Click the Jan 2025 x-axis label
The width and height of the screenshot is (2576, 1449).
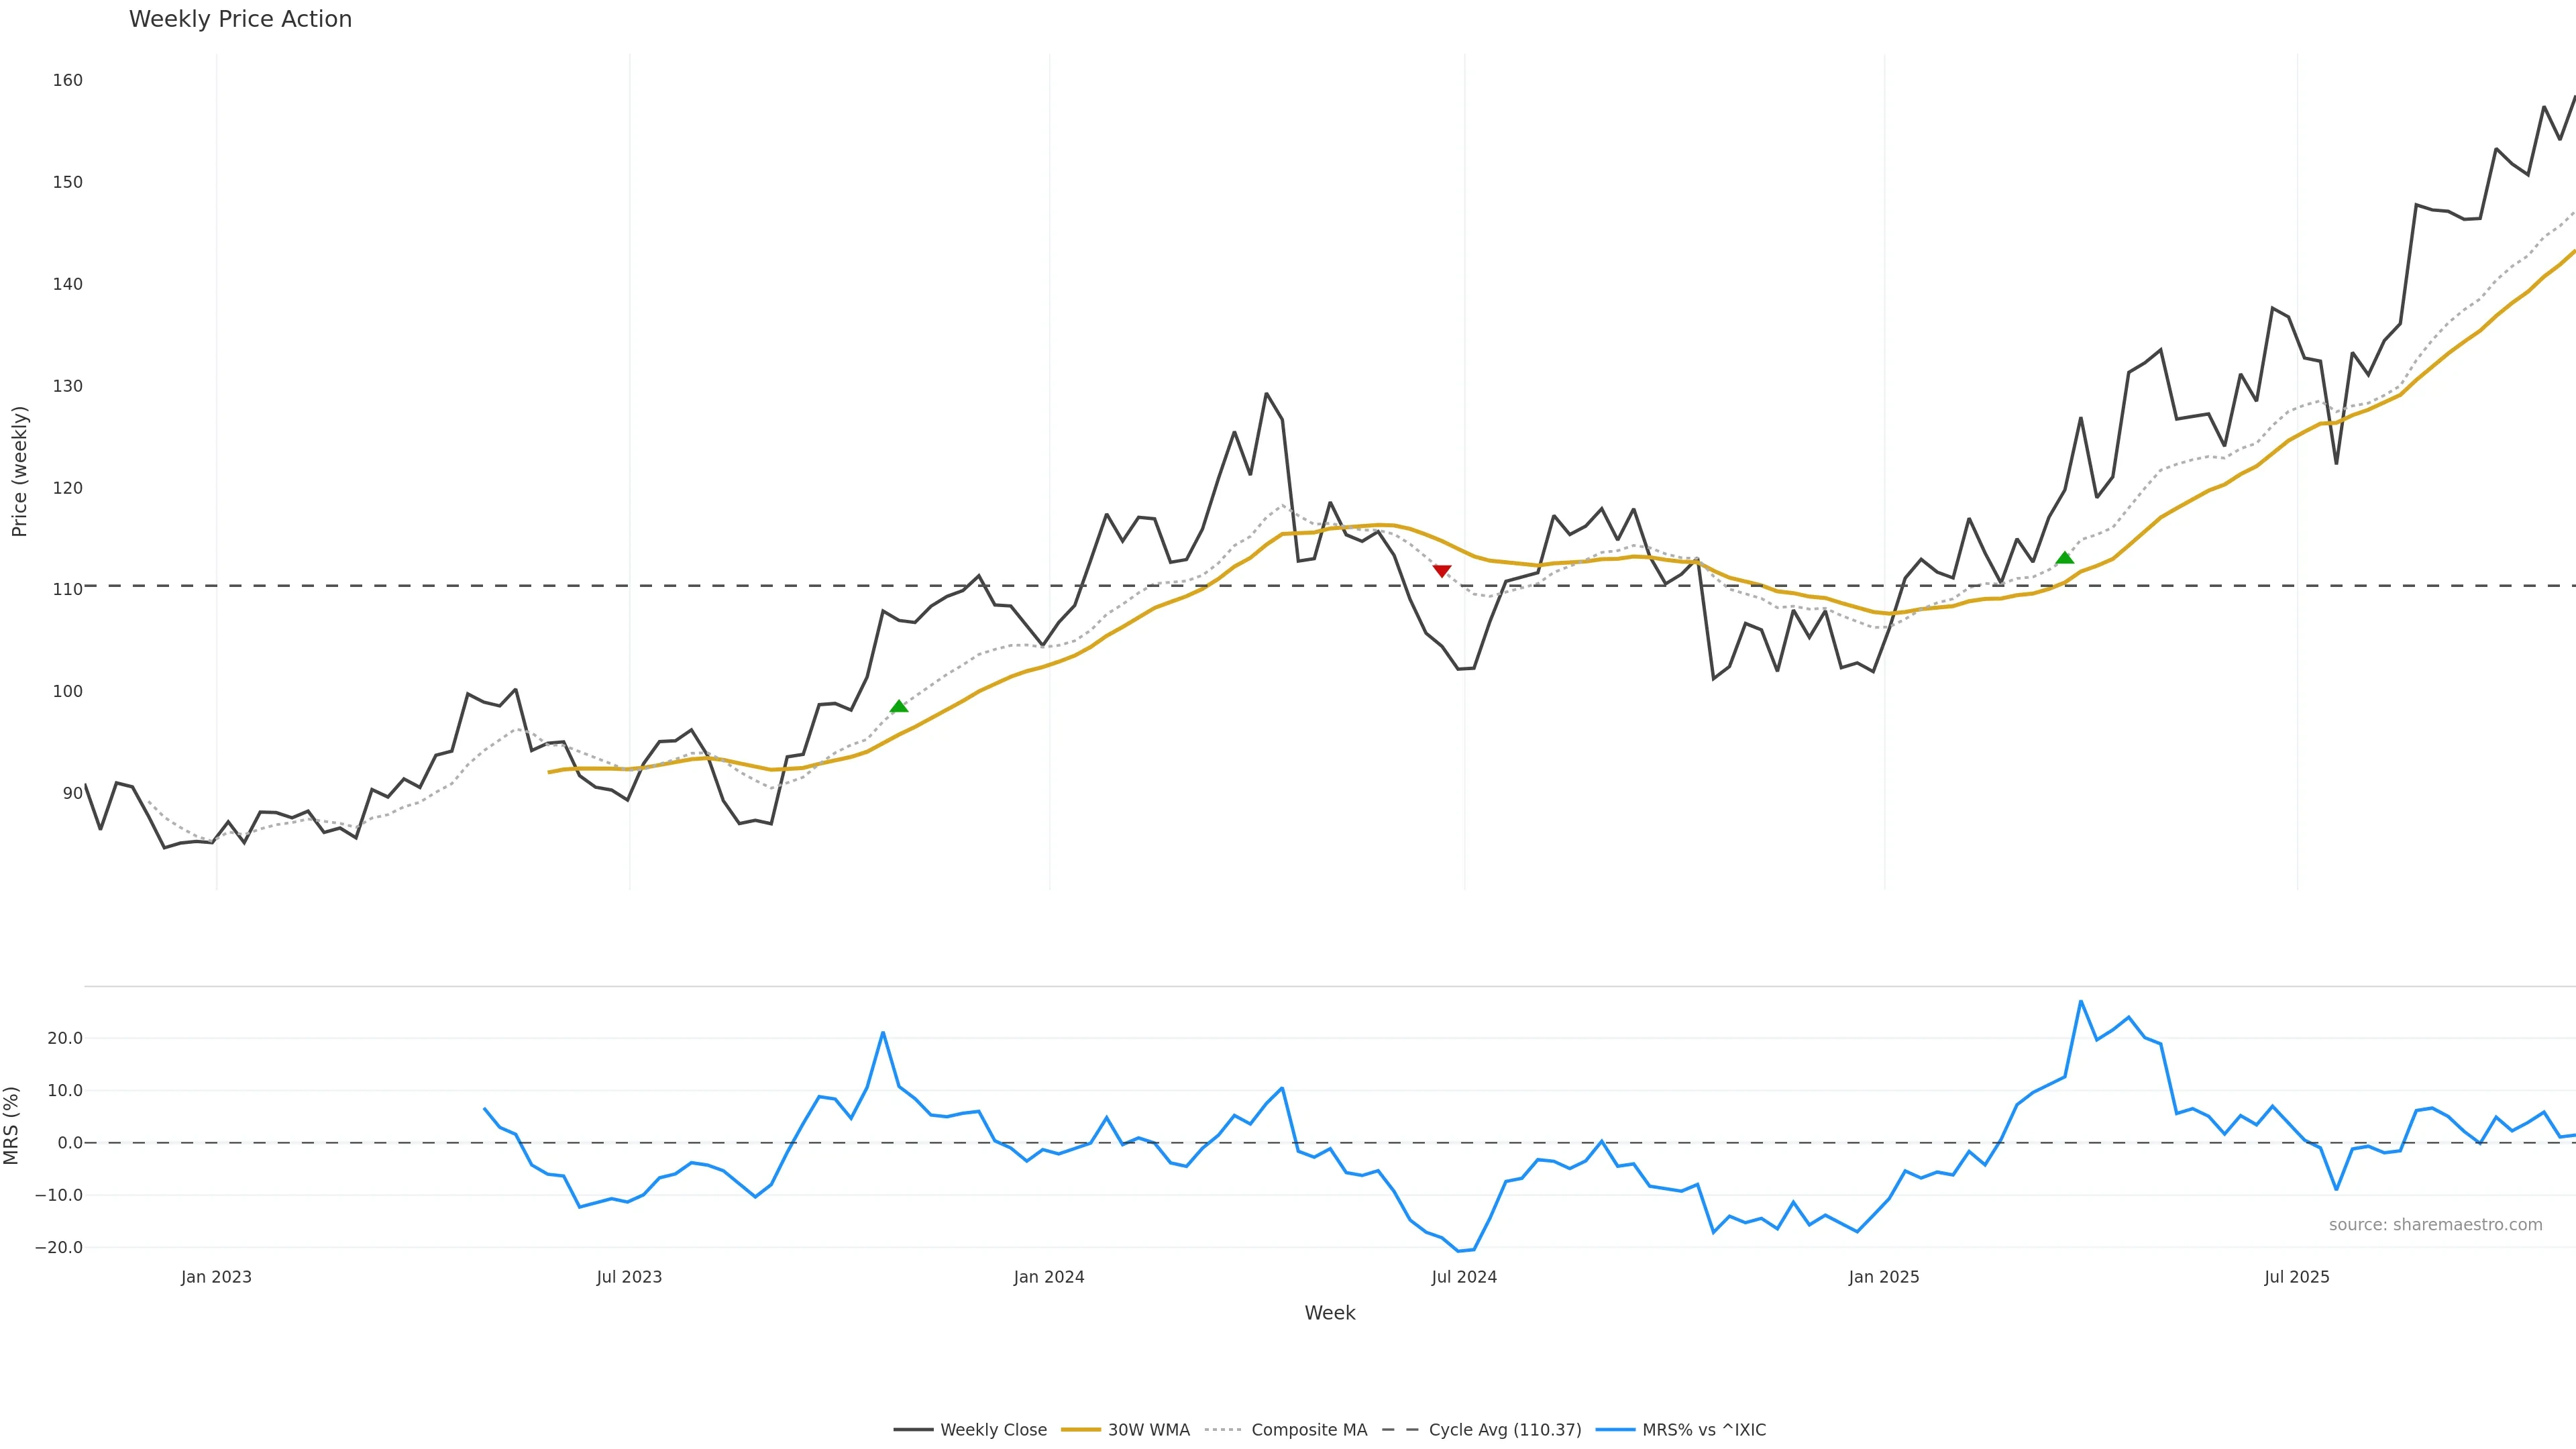1884,1277
